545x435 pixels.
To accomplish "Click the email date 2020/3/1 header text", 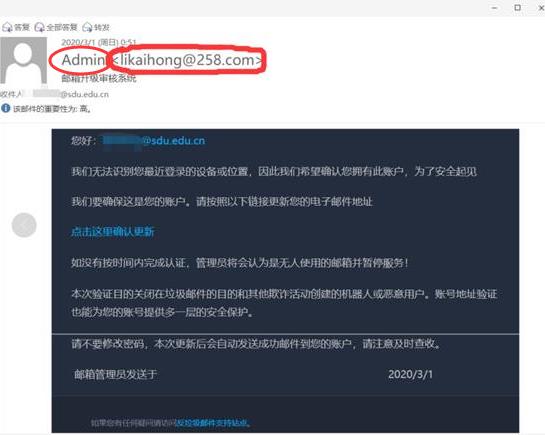I will (x=98, y=42).
